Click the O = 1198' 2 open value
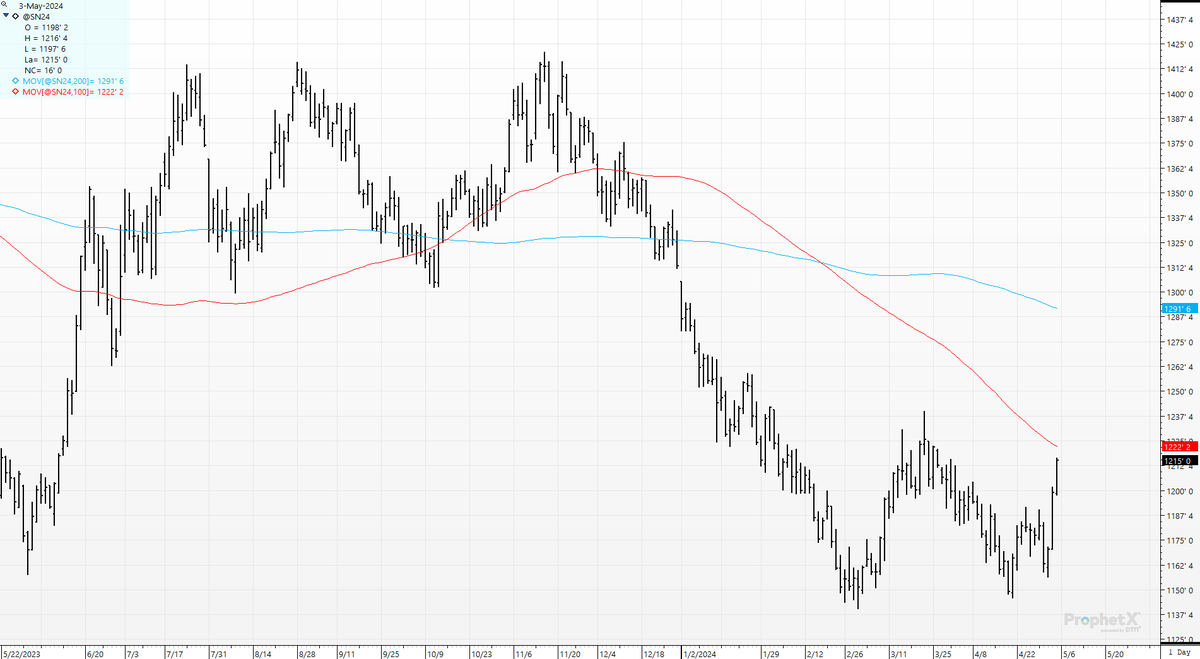Viewport: 1200px width, 659px height. pyautogui.click(x=45, y=28)
